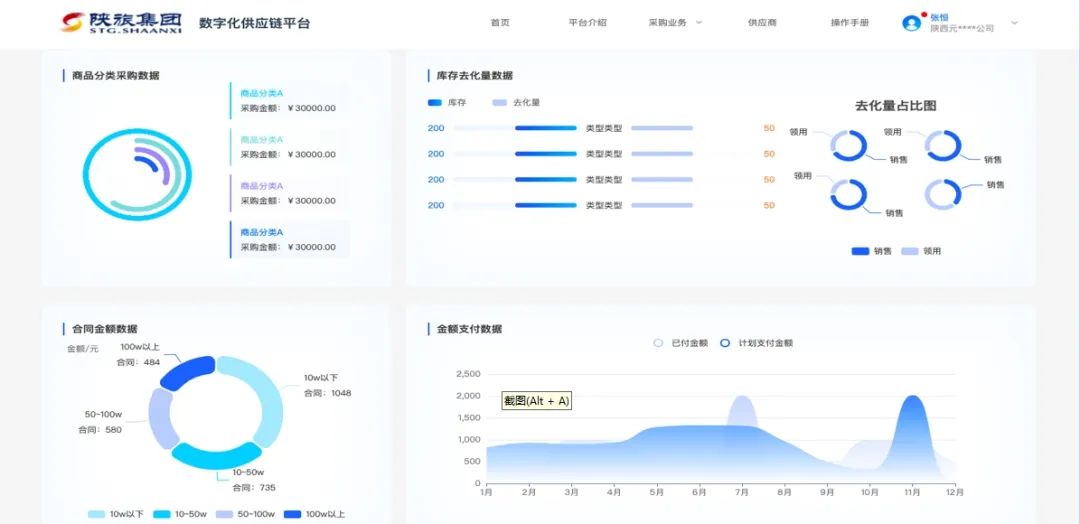Click the top-left 去化量 donut chart
1080x524 pixels.
coord(849,146)
